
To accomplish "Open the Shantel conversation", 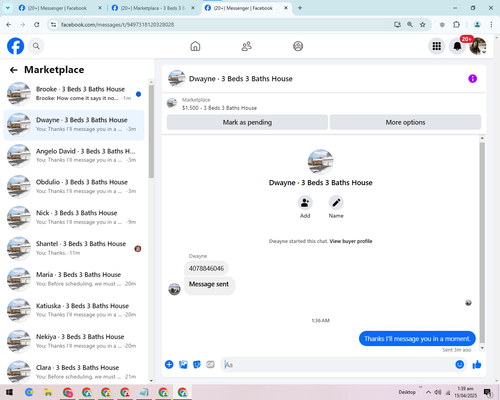I will 74,248.
